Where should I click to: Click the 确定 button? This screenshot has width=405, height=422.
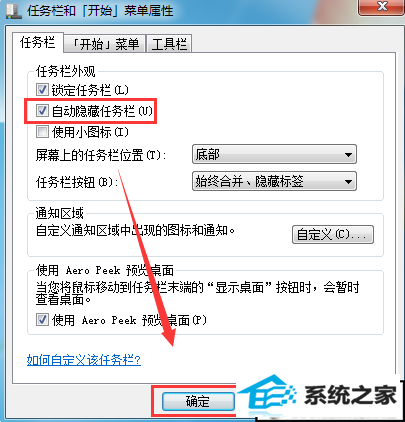click(x=198, y=401)
